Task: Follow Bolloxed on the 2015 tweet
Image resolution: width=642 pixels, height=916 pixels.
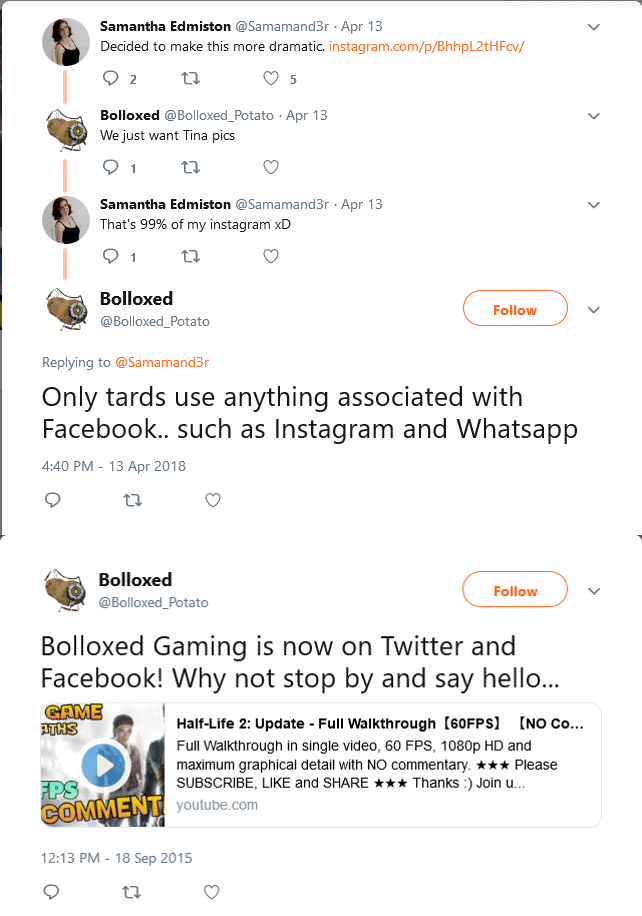Action: coord(515,591)
